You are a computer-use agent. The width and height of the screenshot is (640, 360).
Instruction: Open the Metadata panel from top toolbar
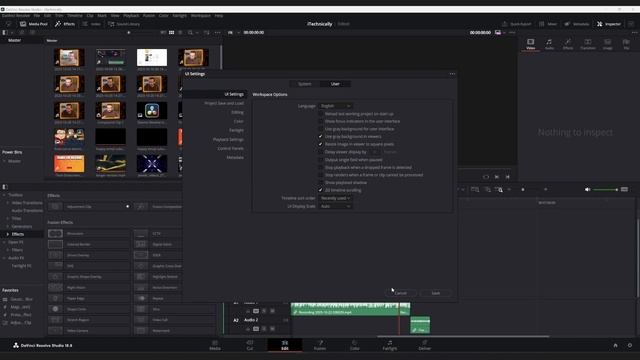pyautogui.click(x=577, y=24)
